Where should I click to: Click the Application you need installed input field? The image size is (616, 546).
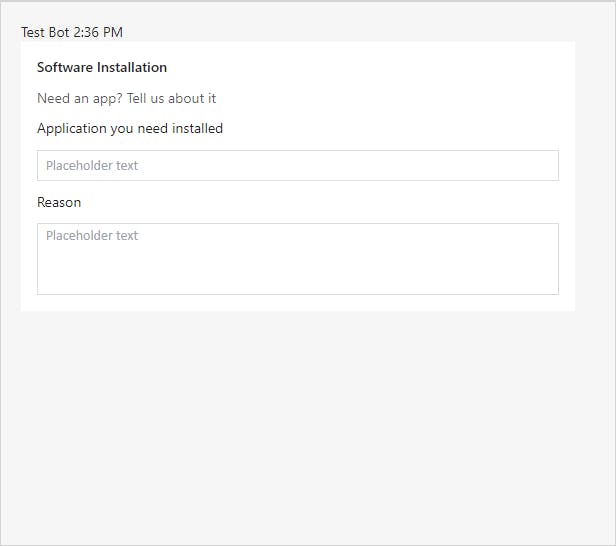pyautogui.click(x=297, y=165)
